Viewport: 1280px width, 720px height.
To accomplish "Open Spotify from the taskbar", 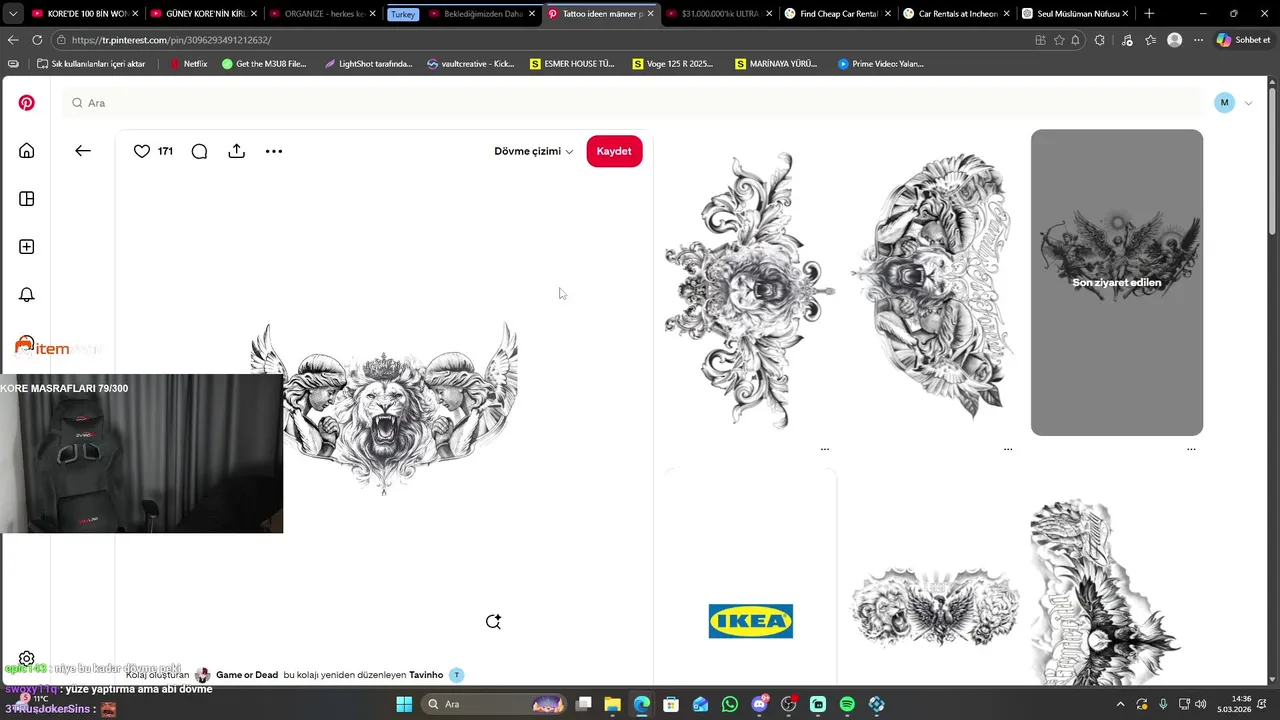I will tap(847, 704).
